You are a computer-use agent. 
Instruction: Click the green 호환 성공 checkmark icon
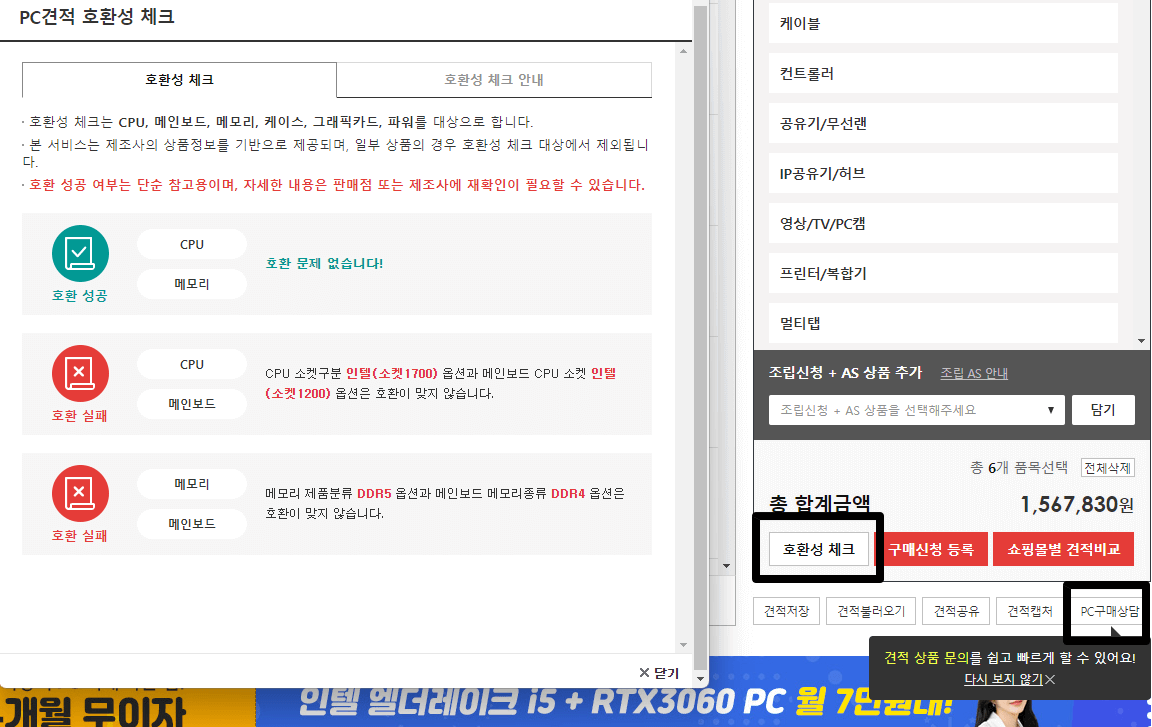(x=80, y=253)
